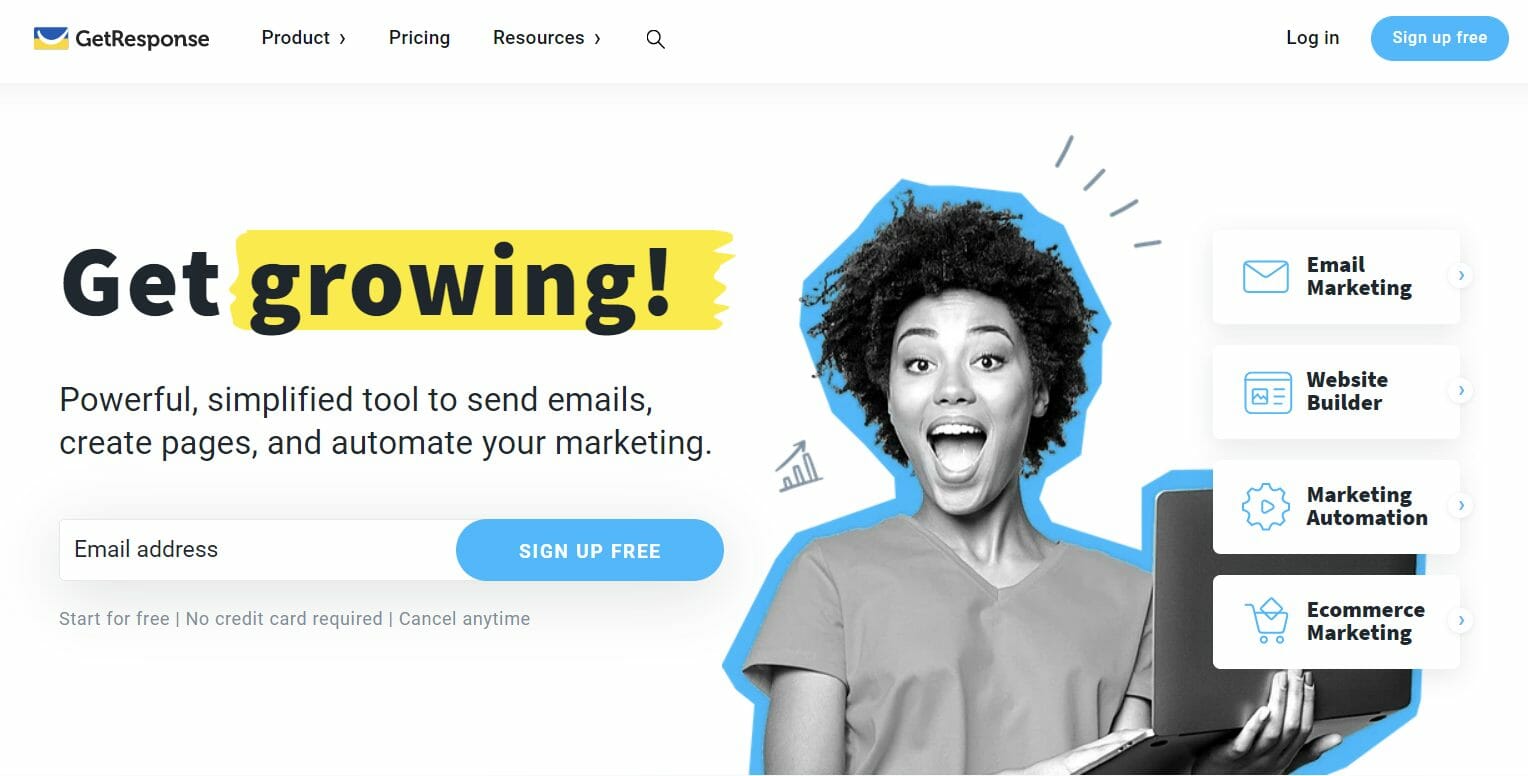Click the GetResponse envelope logo icon
This screenshot has height=776, width=1528.
point(50,38)
